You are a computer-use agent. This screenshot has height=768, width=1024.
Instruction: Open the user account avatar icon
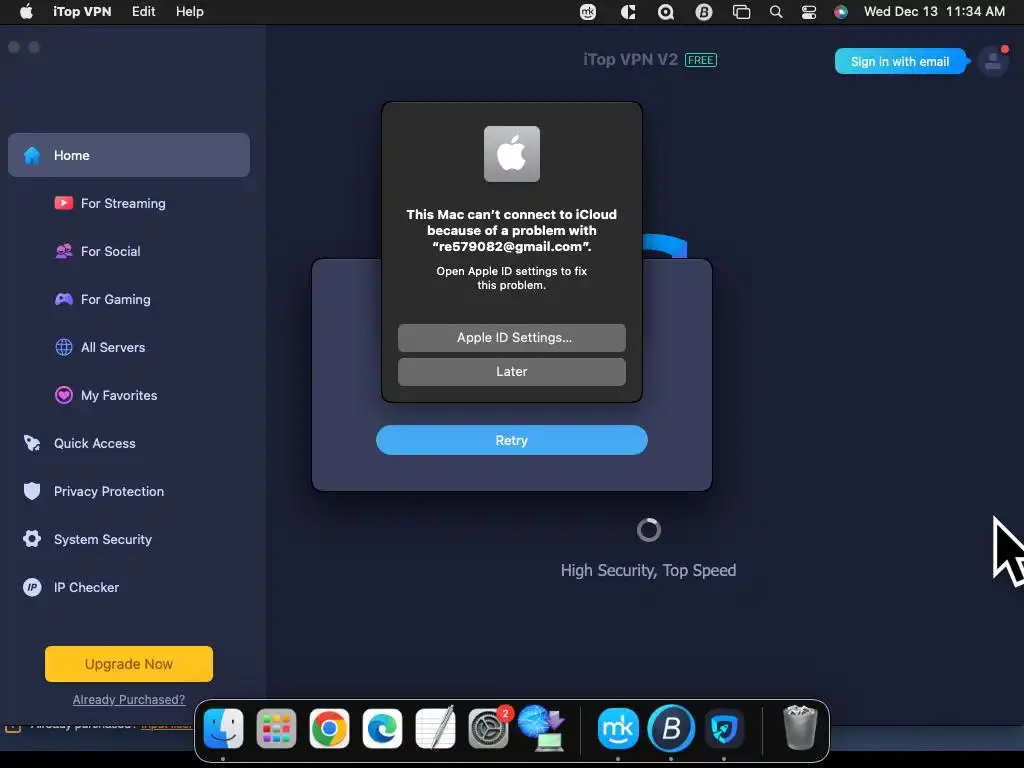993,62
